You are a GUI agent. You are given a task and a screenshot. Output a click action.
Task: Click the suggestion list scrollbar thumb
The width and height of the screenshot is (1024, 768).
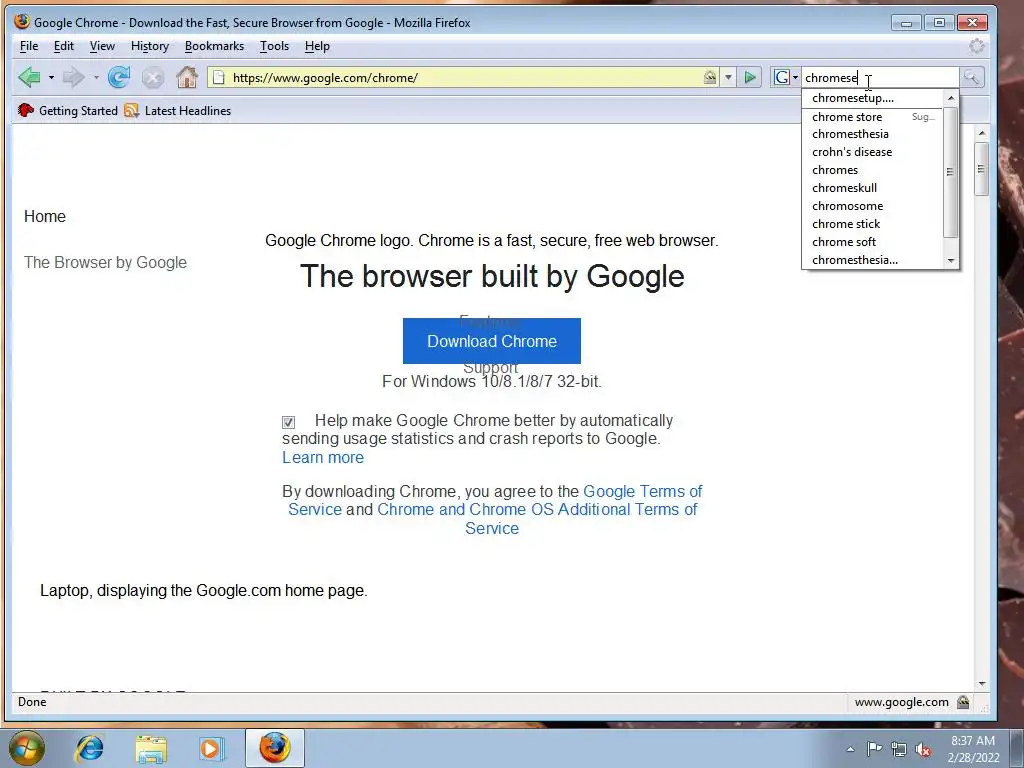tap(950, 172)
